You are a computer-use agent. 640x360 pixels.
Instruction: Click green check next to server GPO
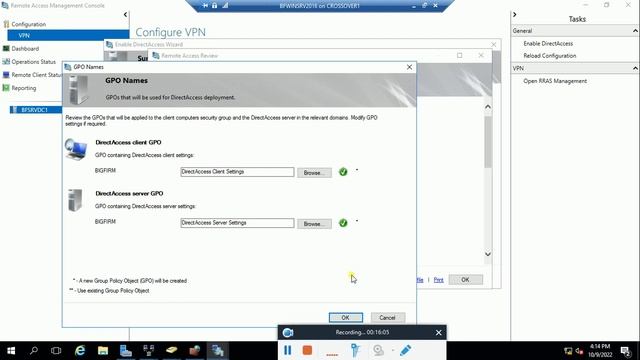tap(343, 223)
